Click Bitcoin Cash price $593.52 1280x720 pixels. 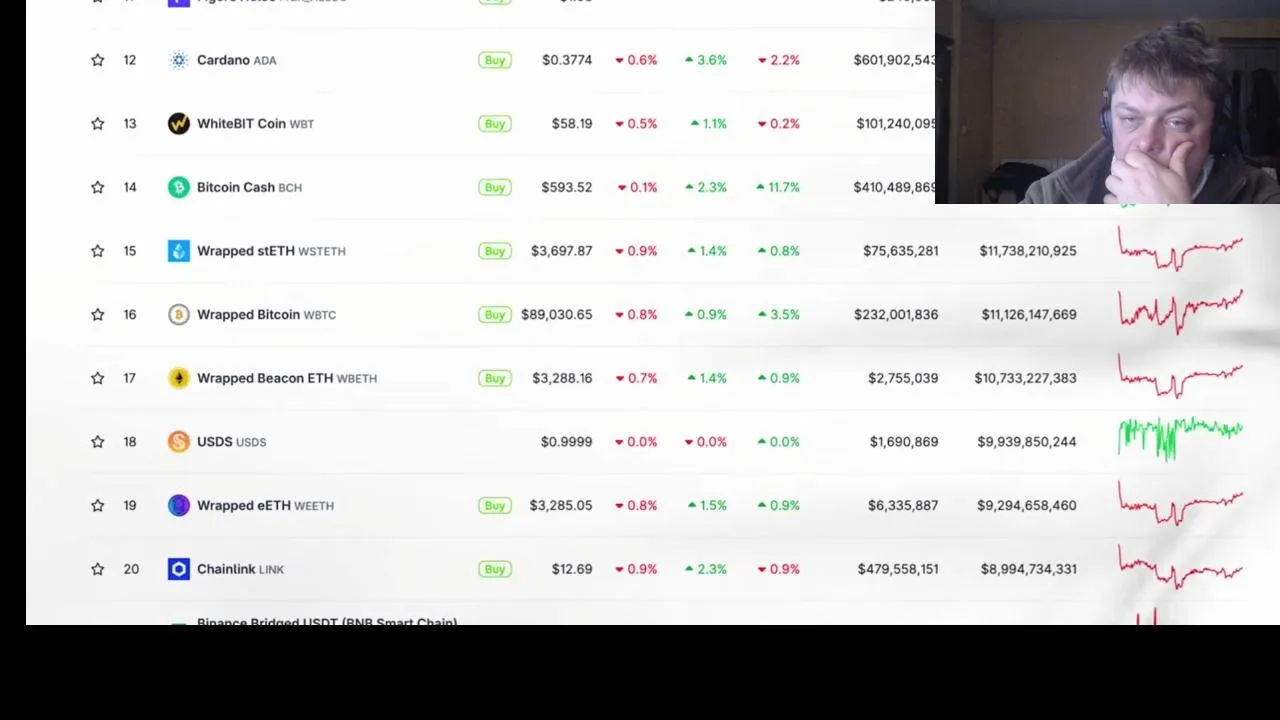pos(567,187)
